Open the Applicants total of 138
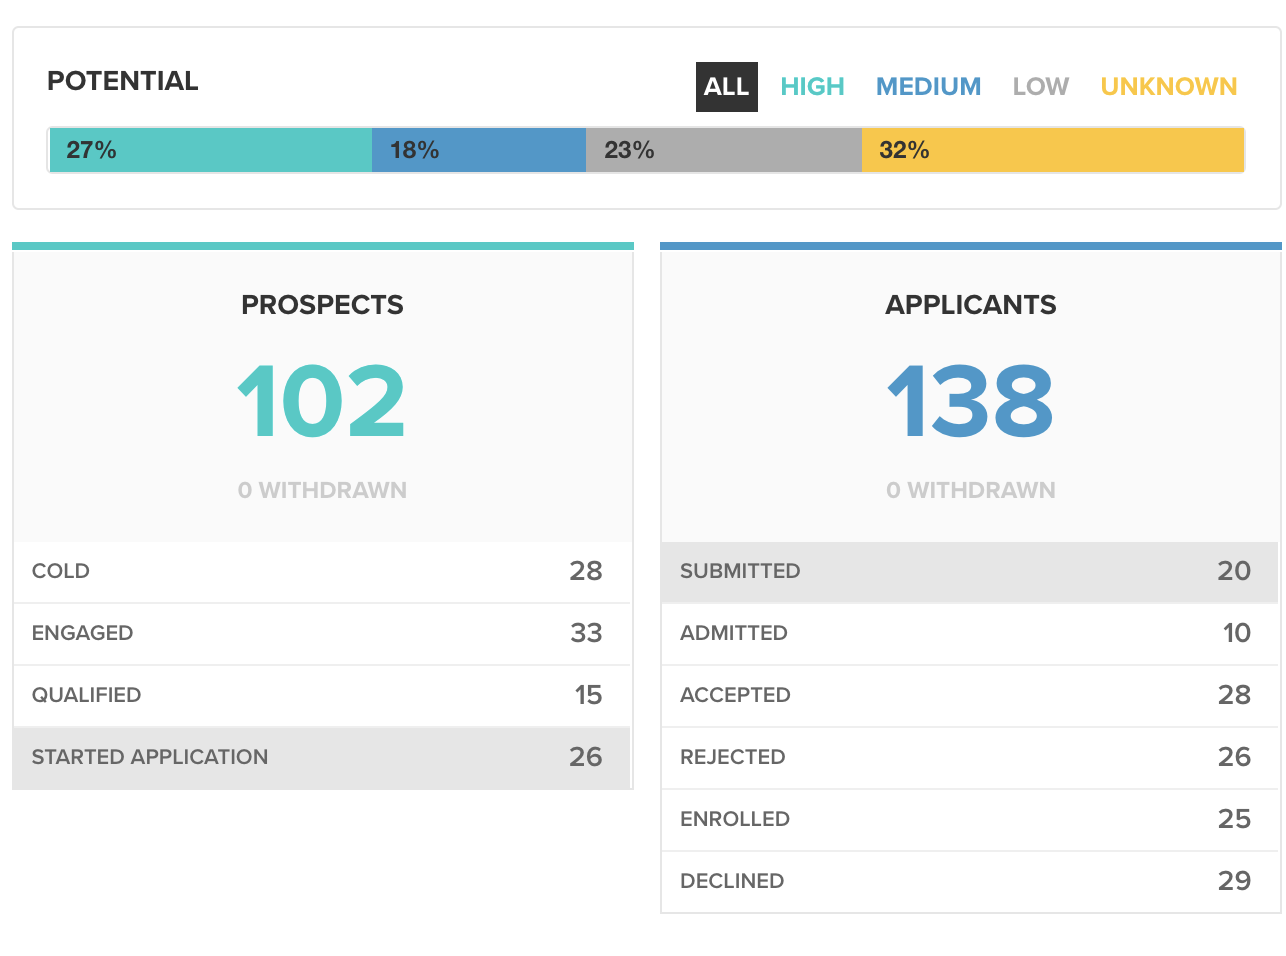 point(970,402)
